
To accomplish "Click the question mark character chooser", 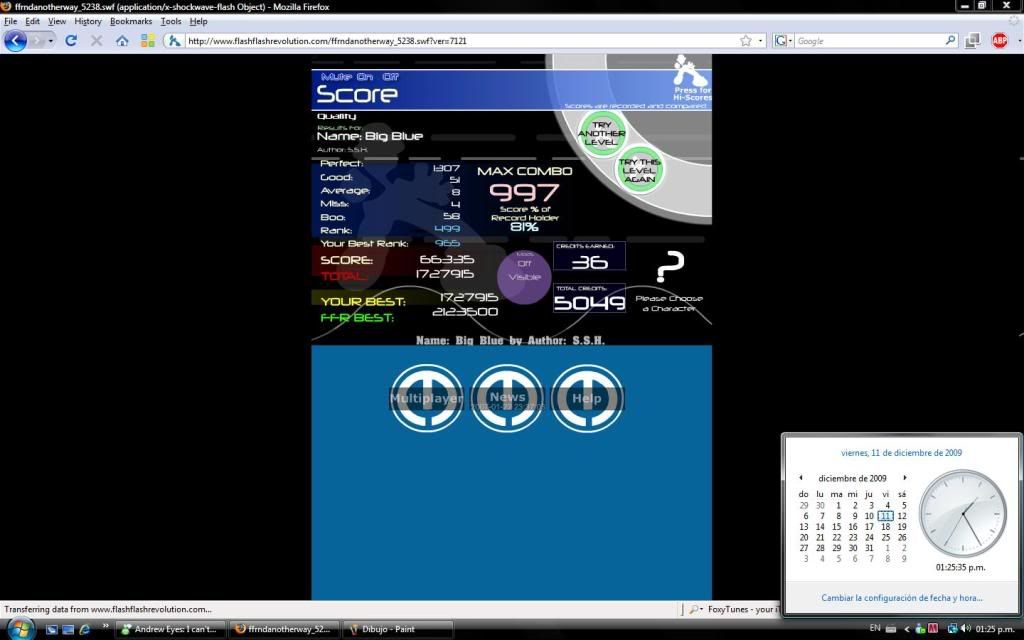I will pyautogui.click(x=669, y=268).
